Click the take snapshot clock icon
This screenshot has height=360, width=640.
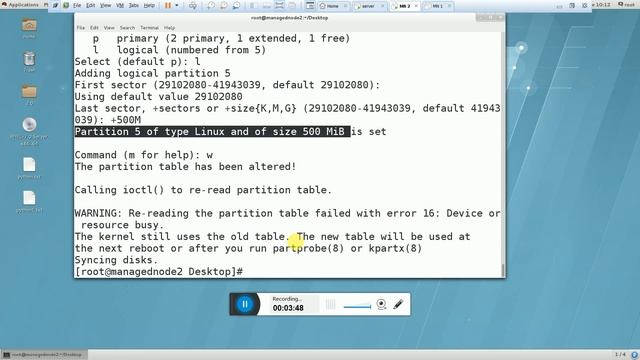[211, 5]
